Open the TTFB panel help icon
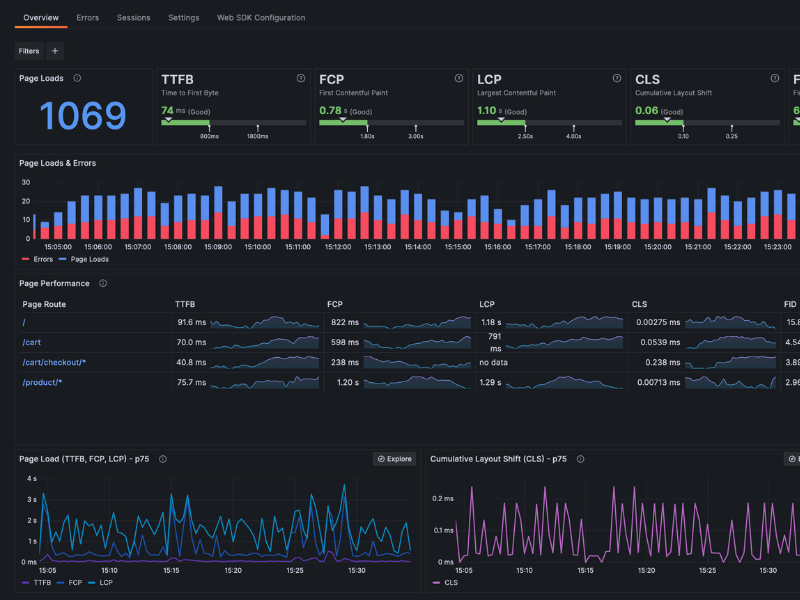This screenshot has height=600, width=800. pos(301,78)
